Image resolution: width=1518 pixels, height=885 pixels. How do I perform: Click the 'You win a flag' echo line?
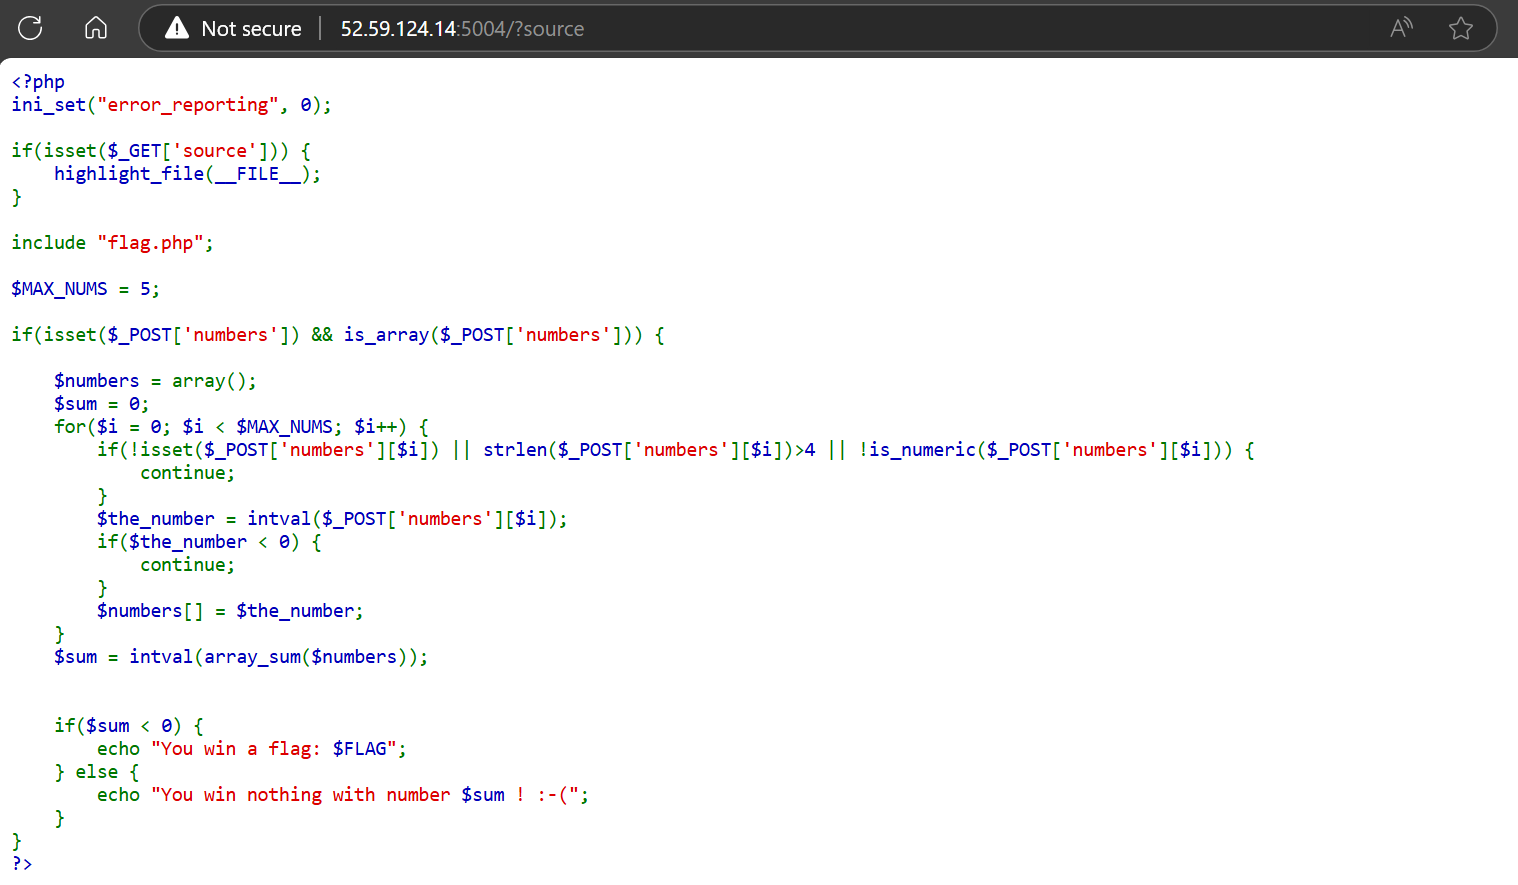point(252,749)
